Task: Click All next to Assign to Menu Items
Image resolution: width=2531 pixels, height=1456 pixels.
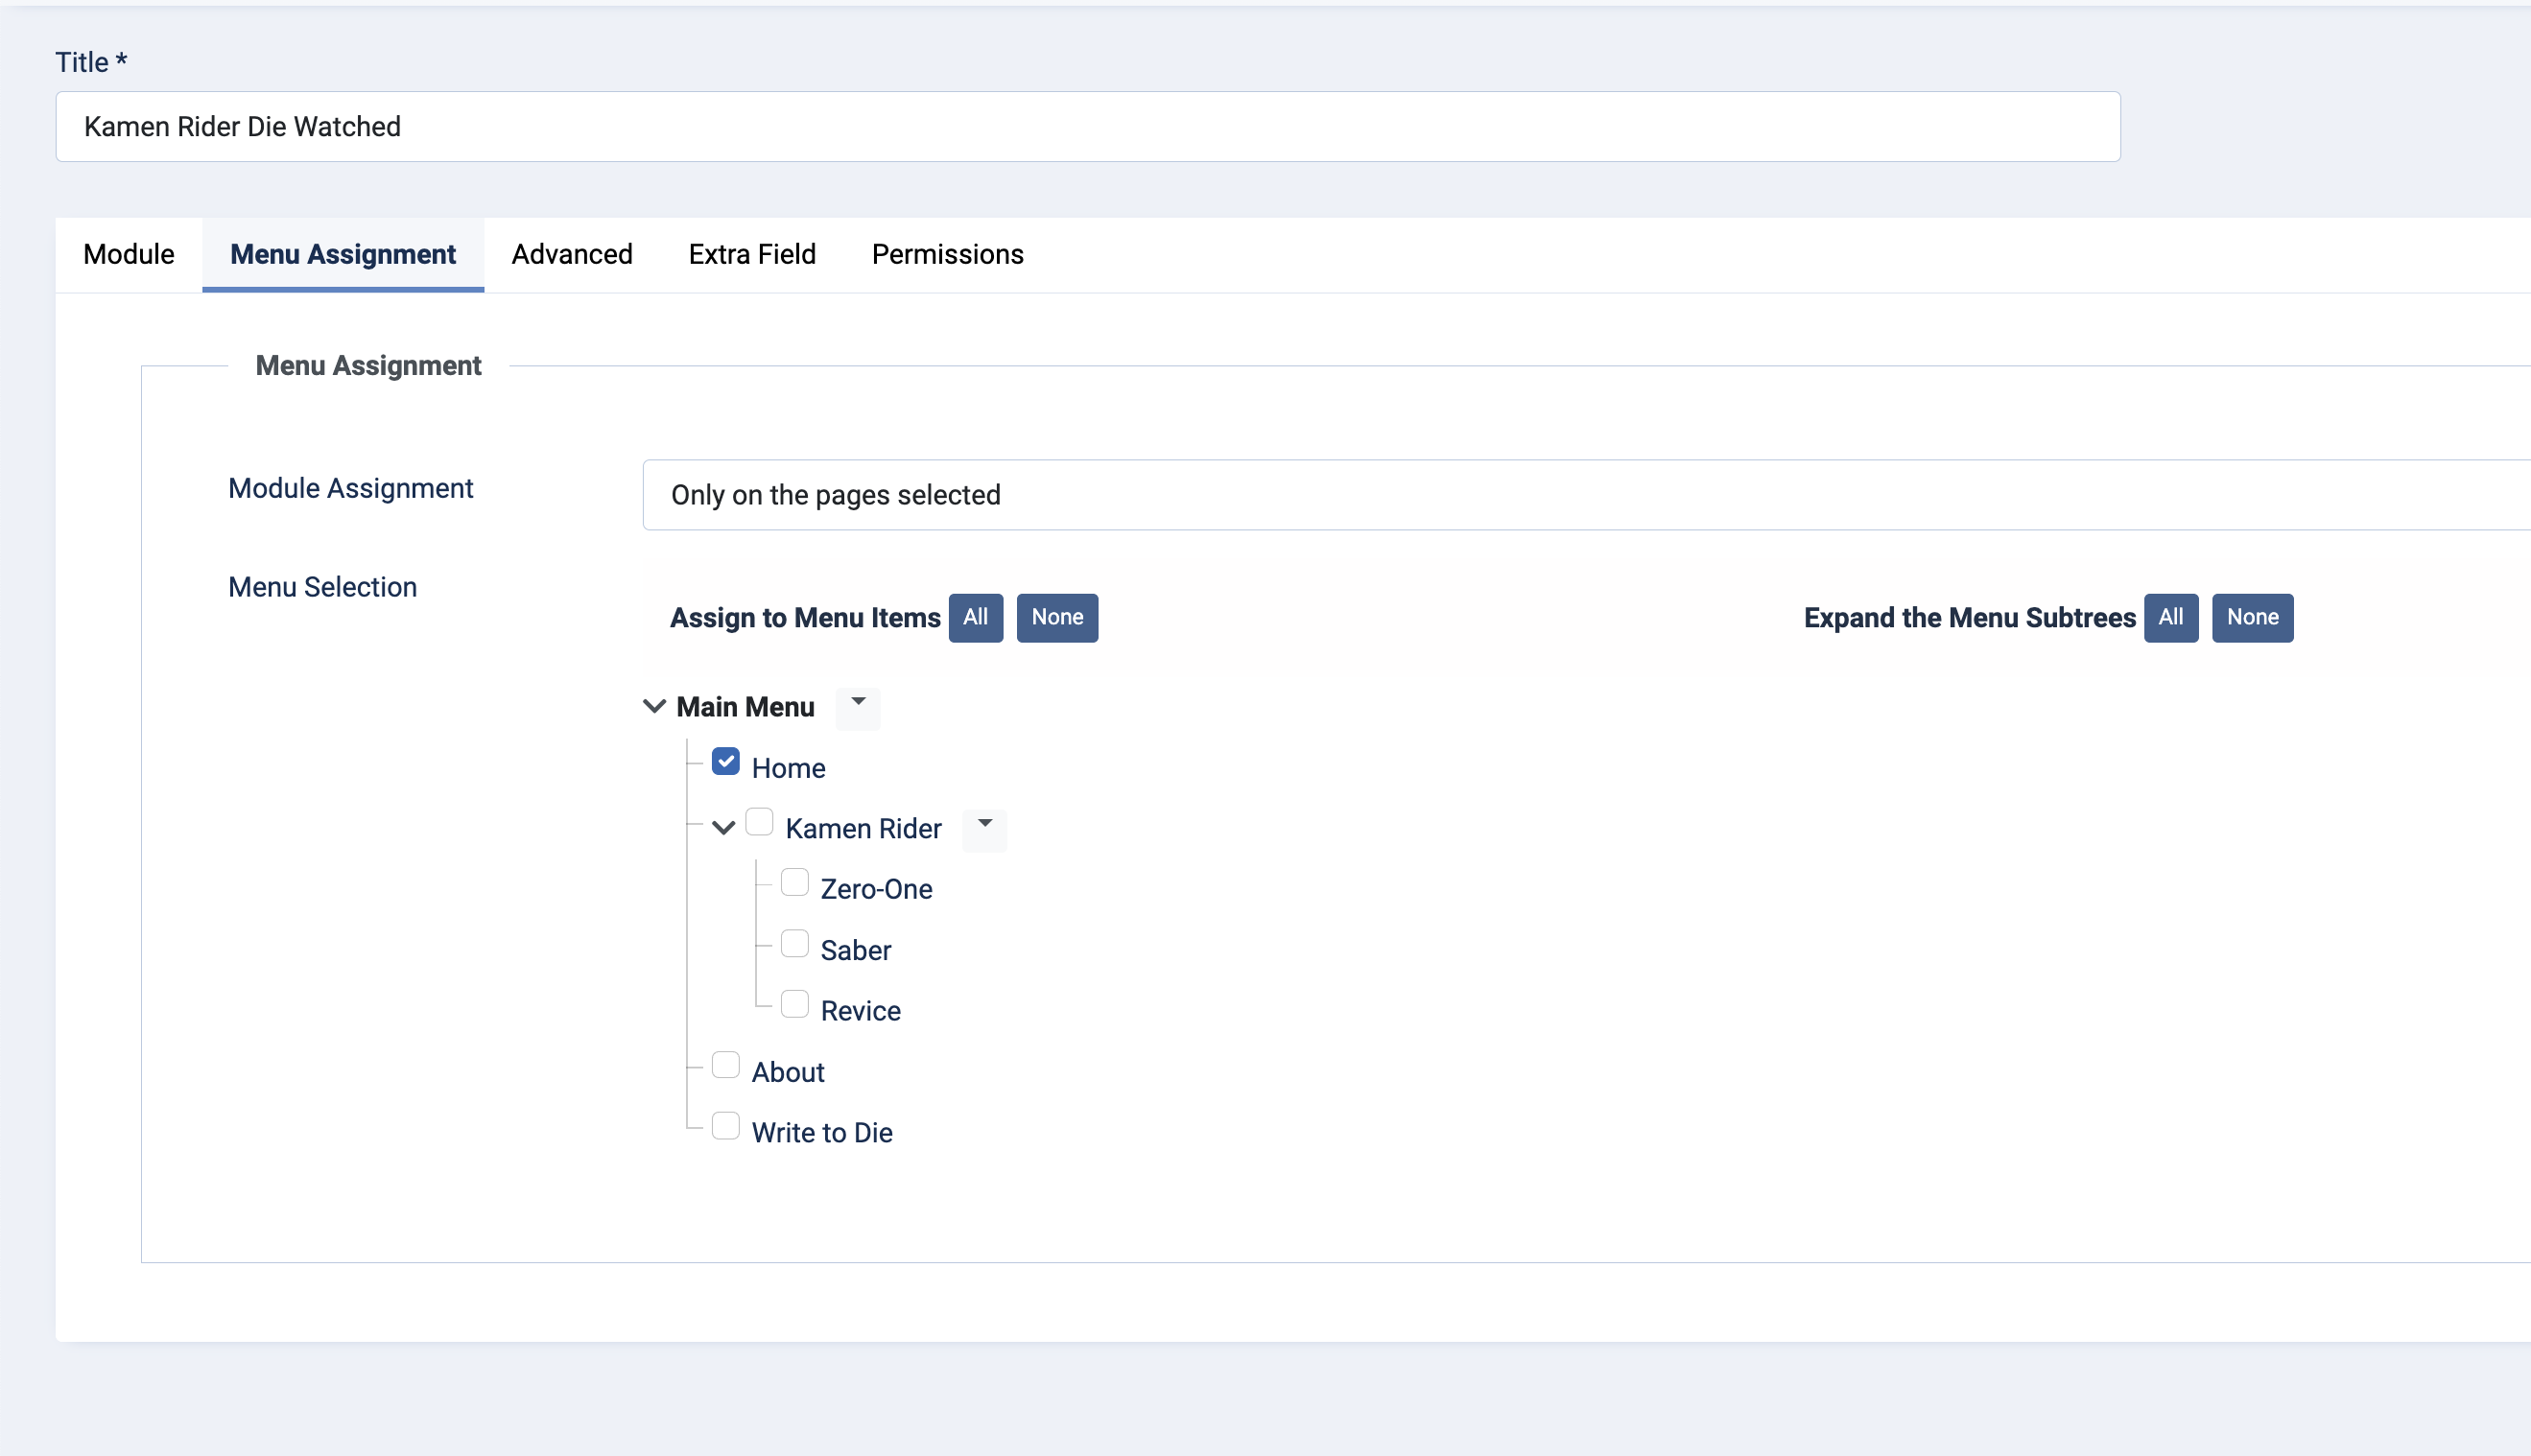Action: (975, 617)
